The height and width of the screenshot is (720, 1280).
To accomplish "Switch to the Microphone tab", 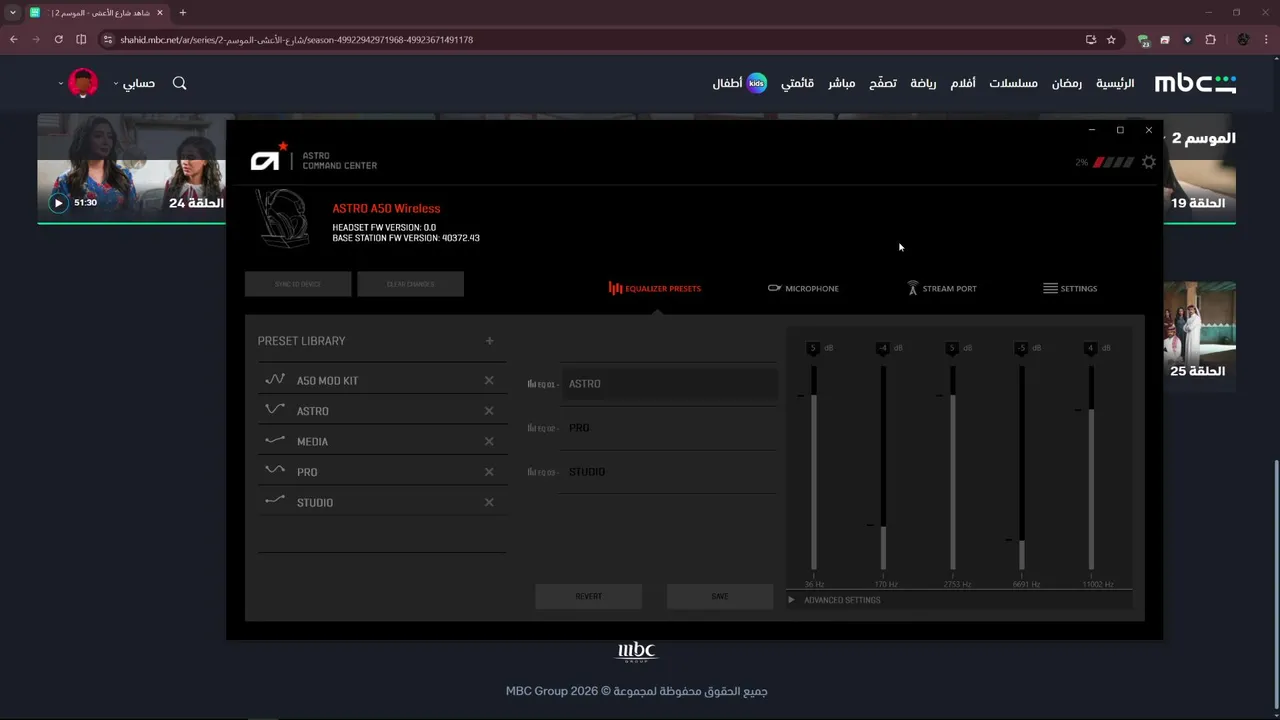I will pos(803,288).
